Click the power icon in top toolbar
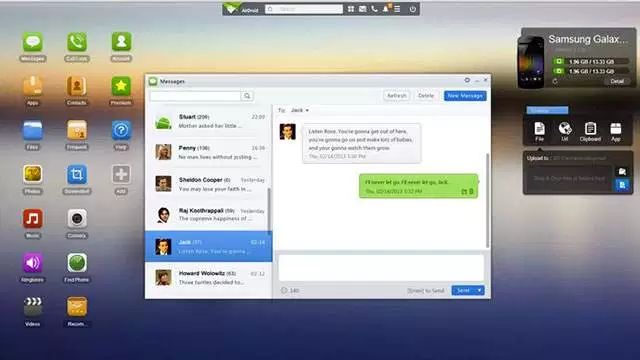This screenshot has height=360, width=640. coord(413,9)
